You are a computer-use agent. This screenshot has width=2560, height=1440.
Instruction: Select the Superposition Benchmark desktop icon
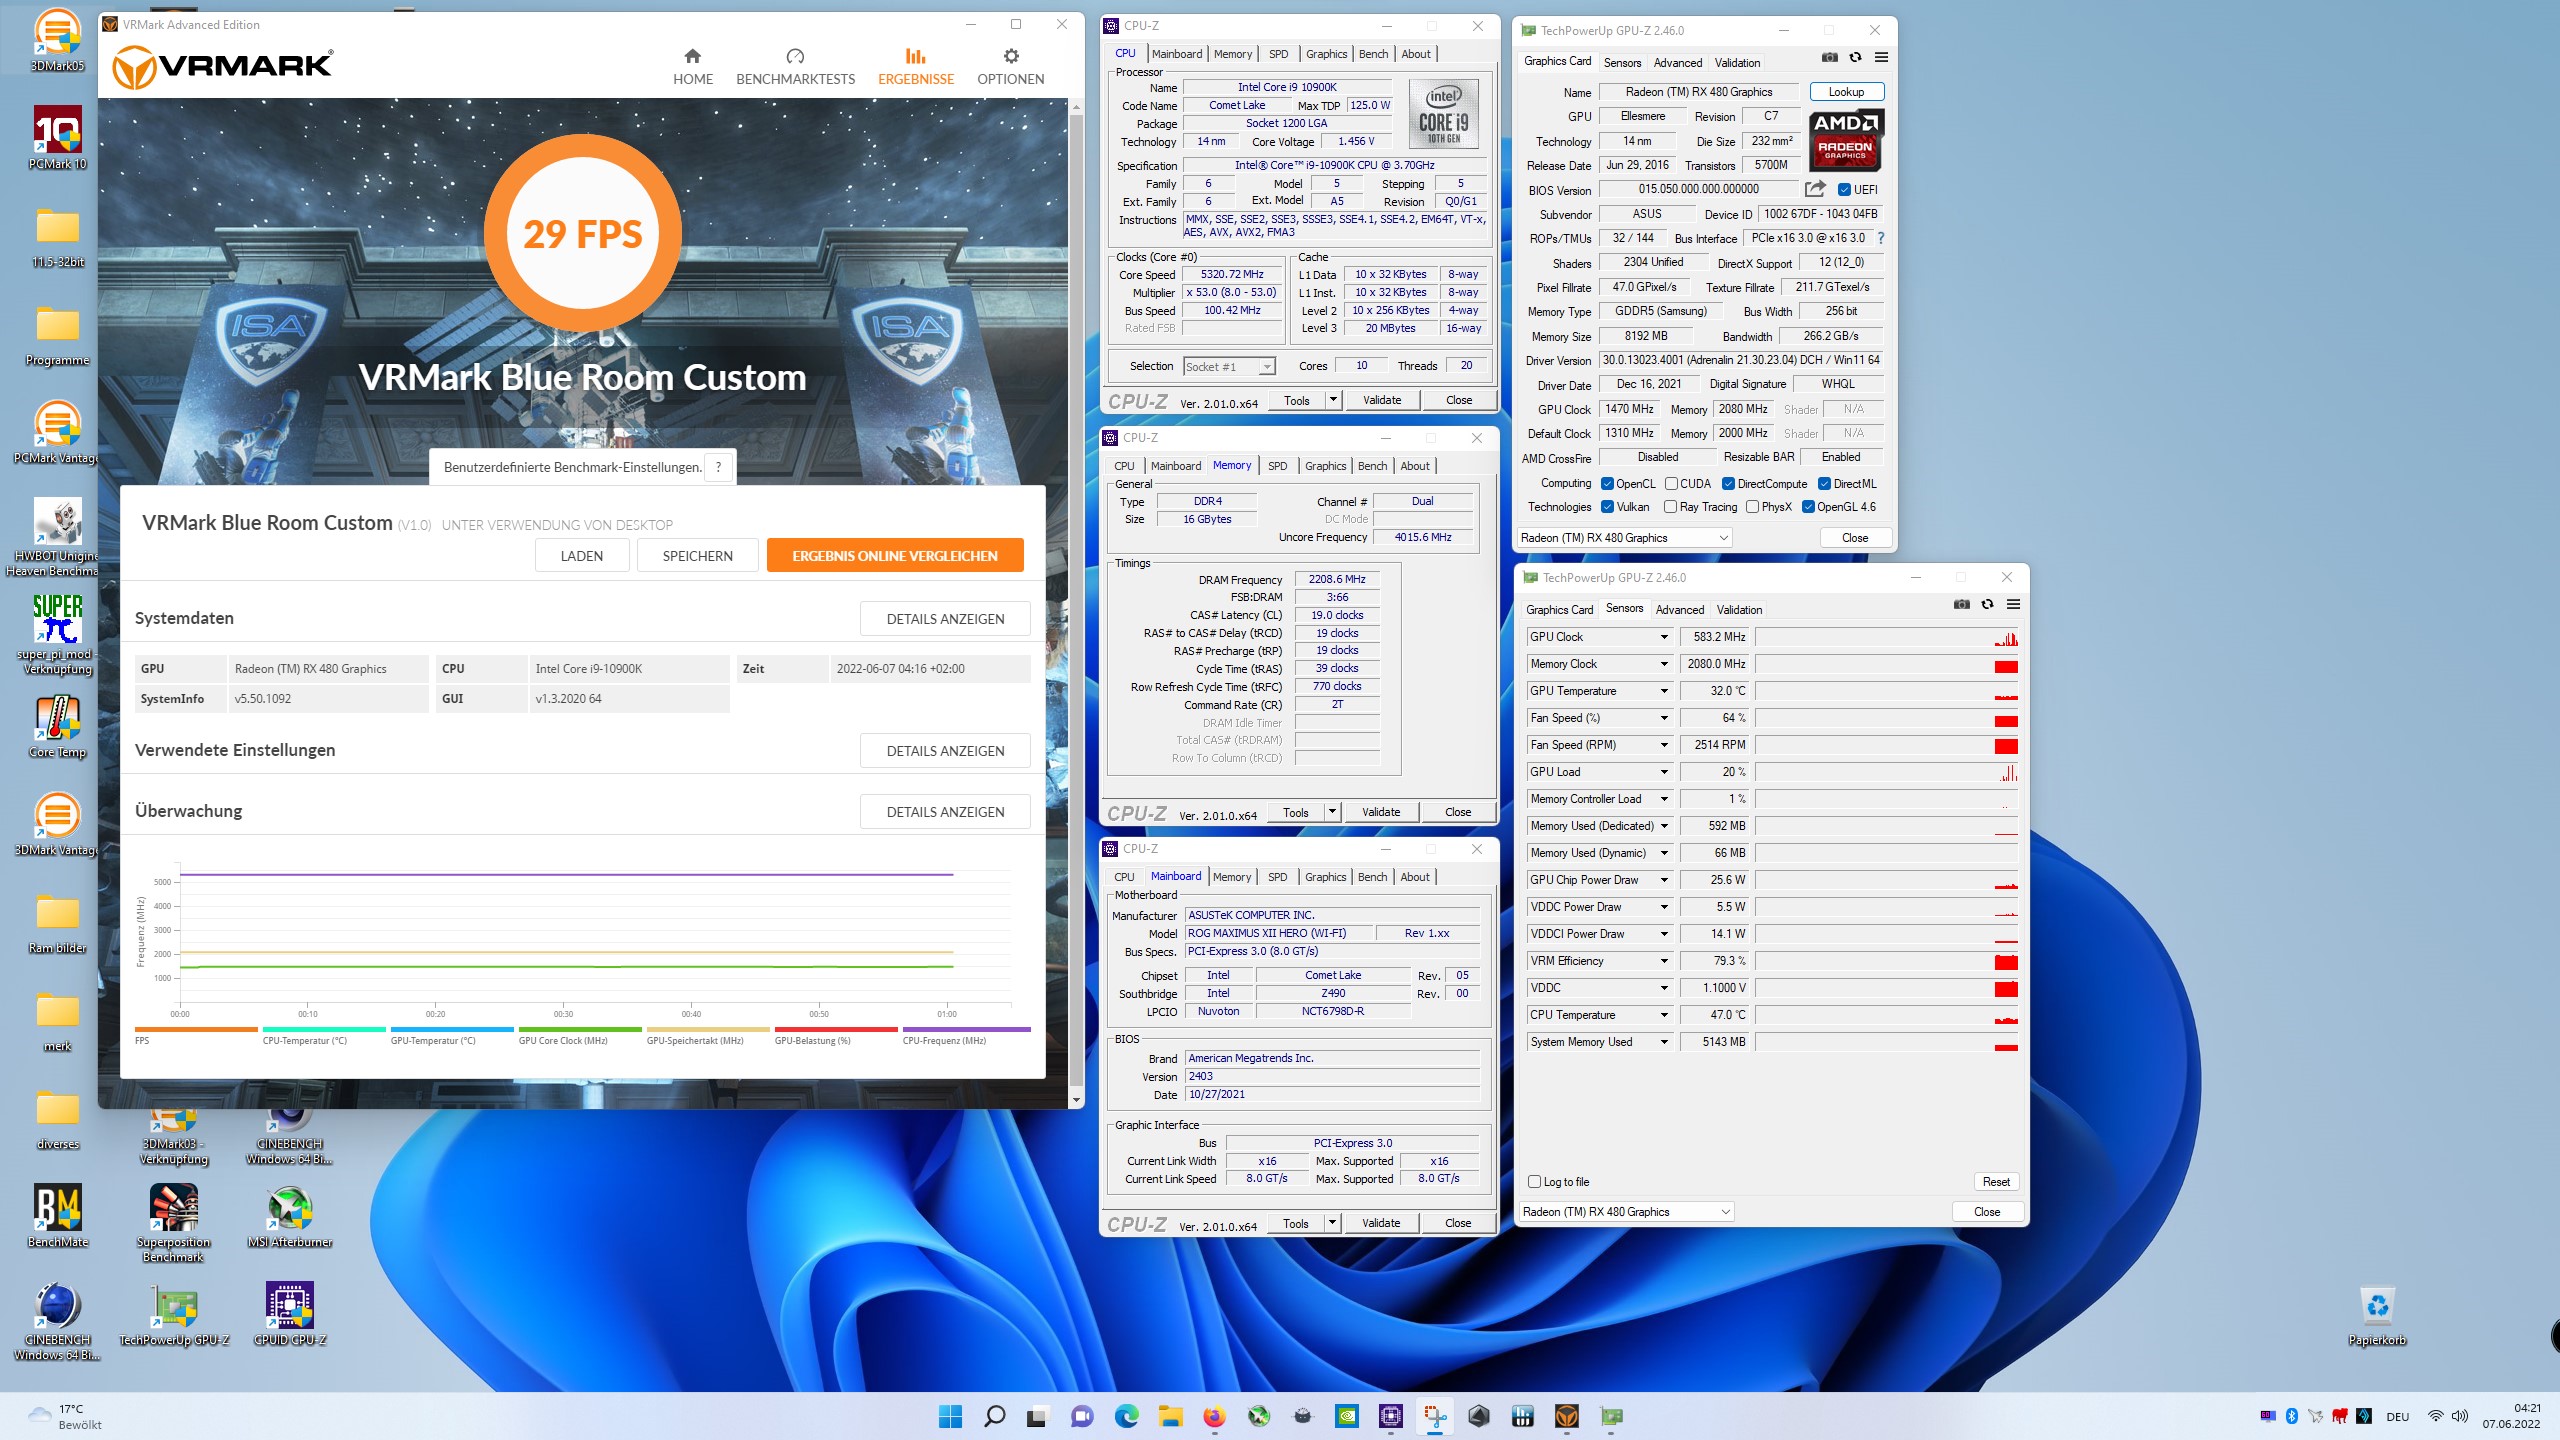173,1223
